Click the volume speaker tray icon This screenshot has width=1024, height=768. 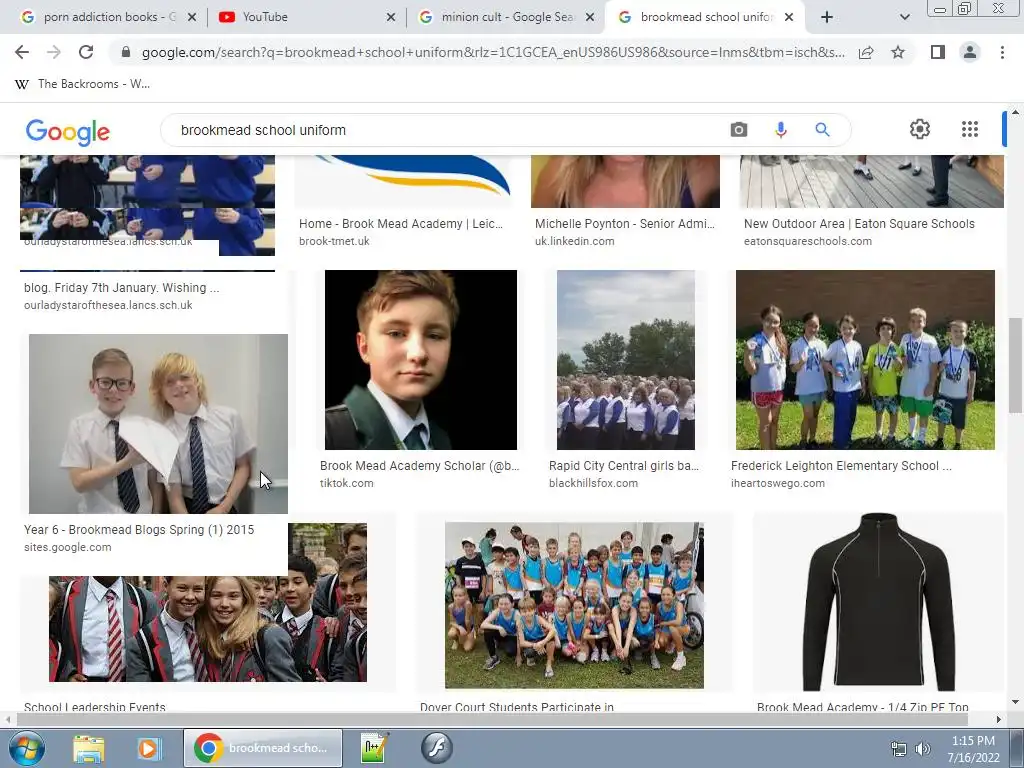coord(923,749)
